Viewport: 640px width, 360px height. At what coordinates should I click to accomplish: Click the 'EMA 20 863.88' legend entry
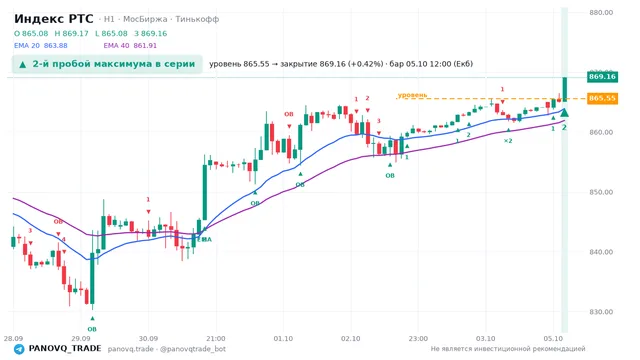(41, 46)
